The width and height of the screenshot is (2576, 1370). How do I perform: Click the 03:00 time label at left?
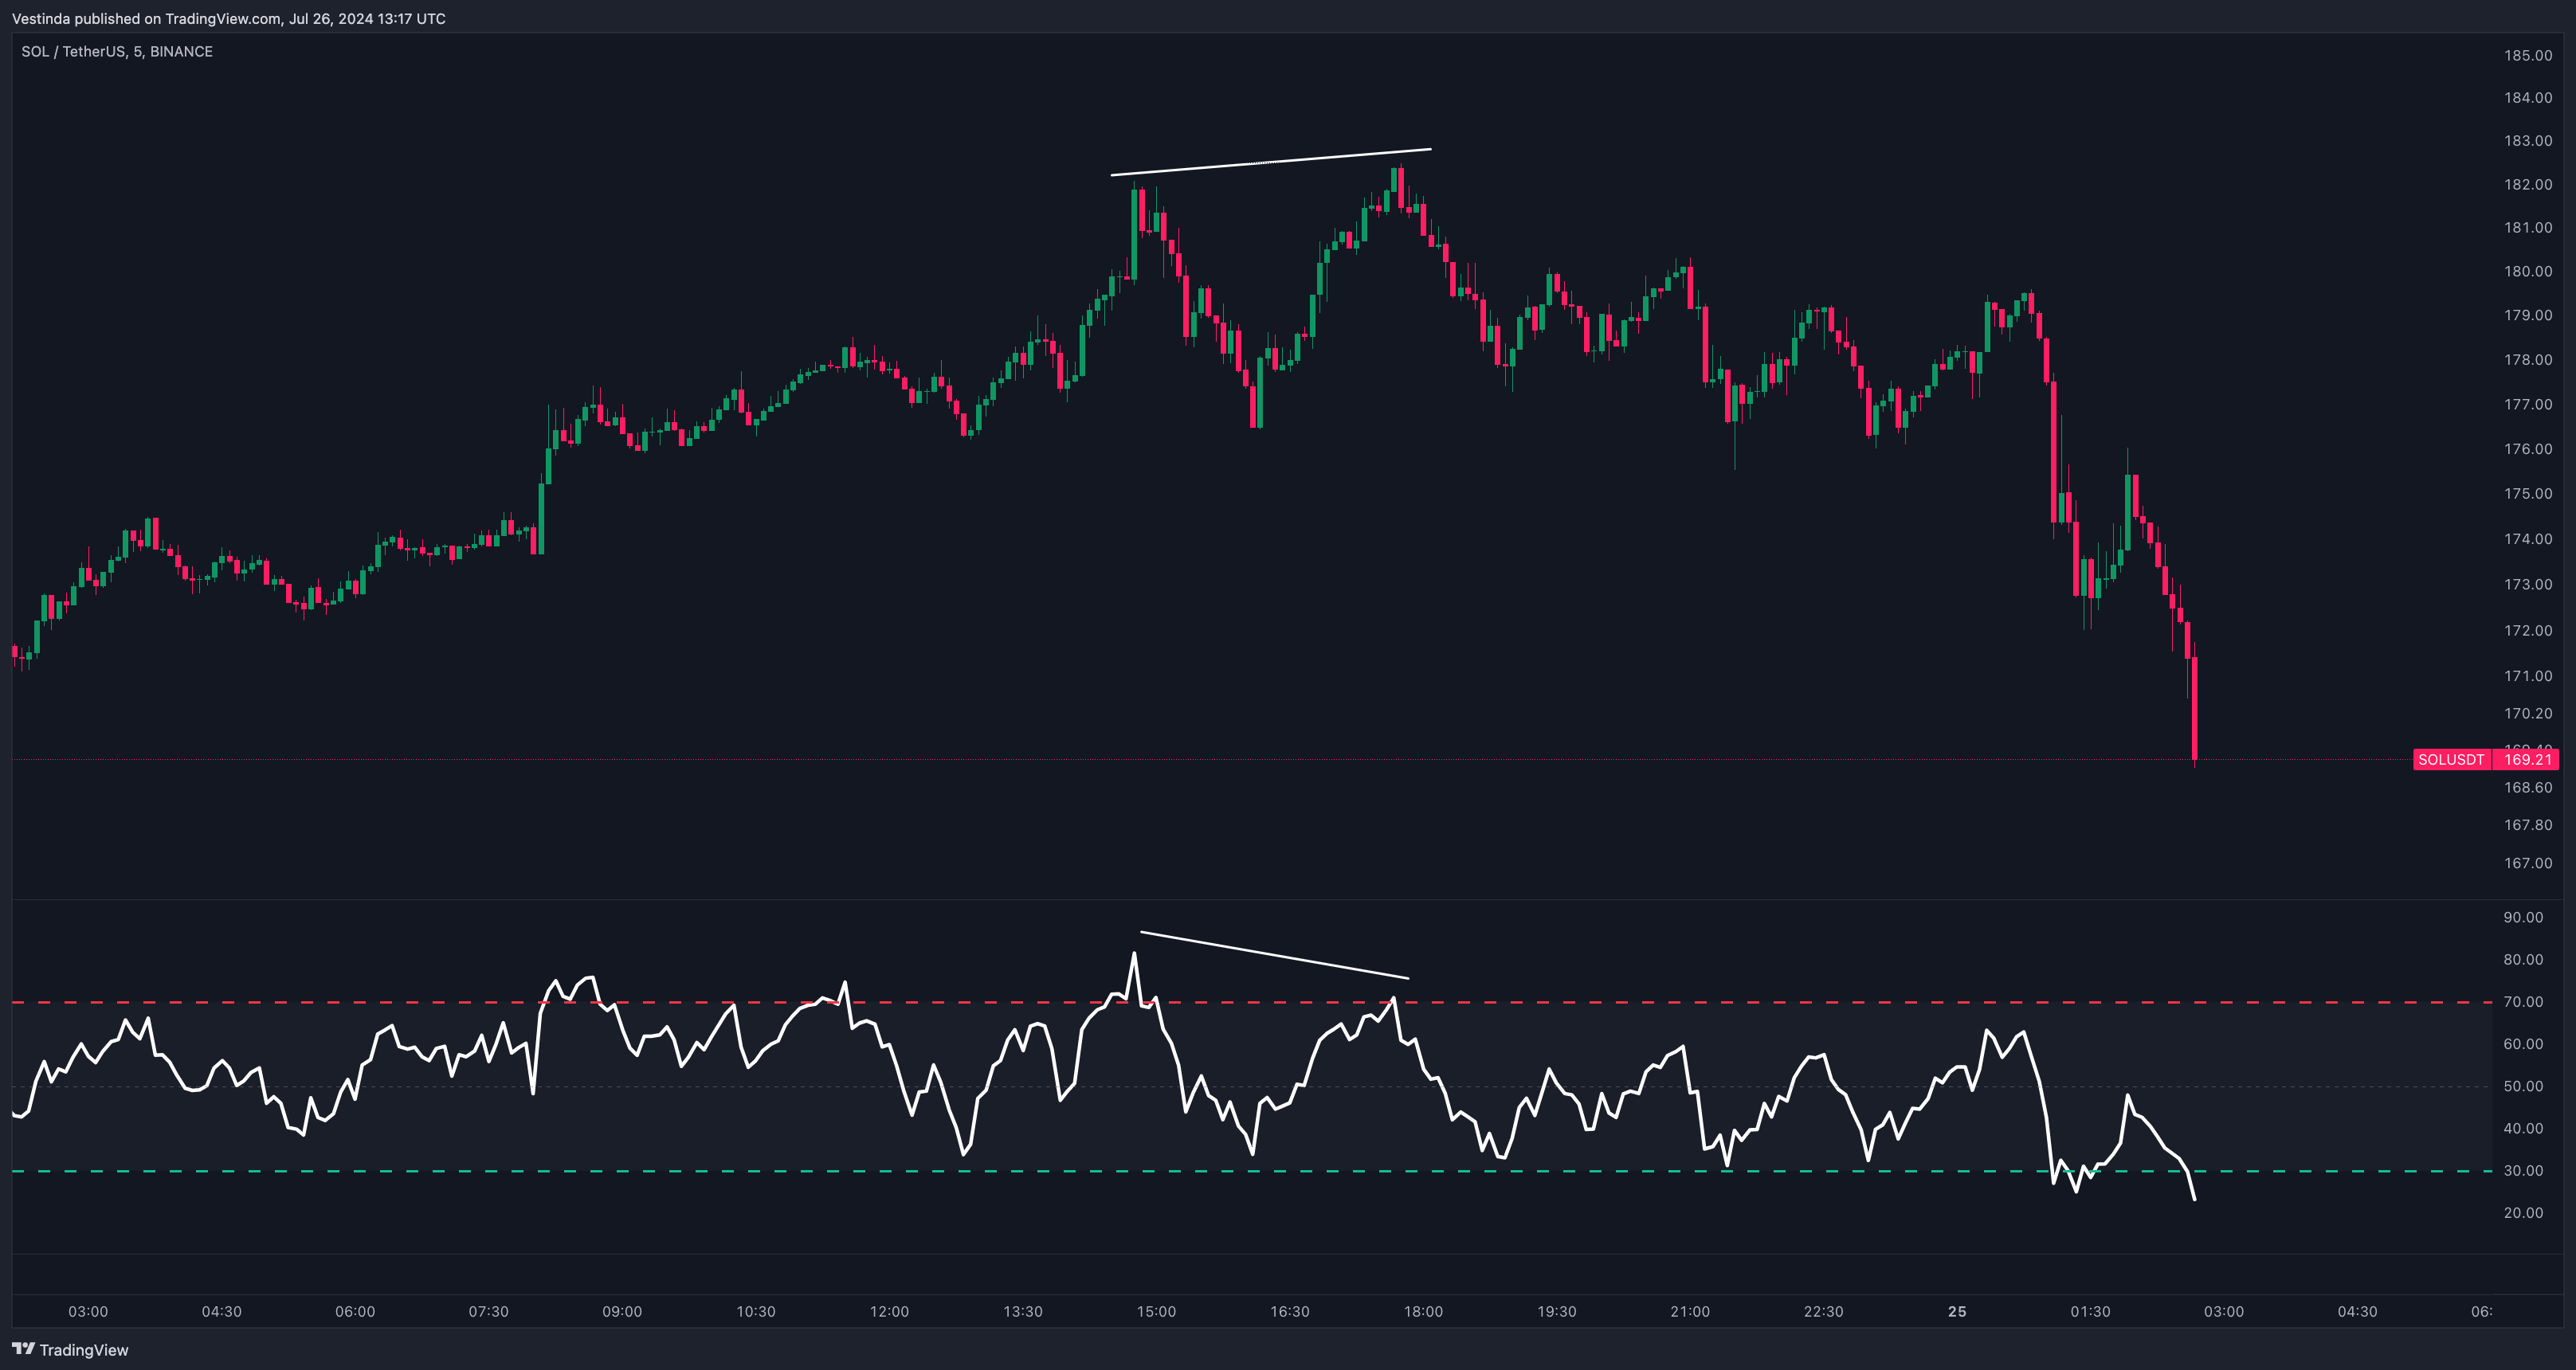pos(88,1312)
